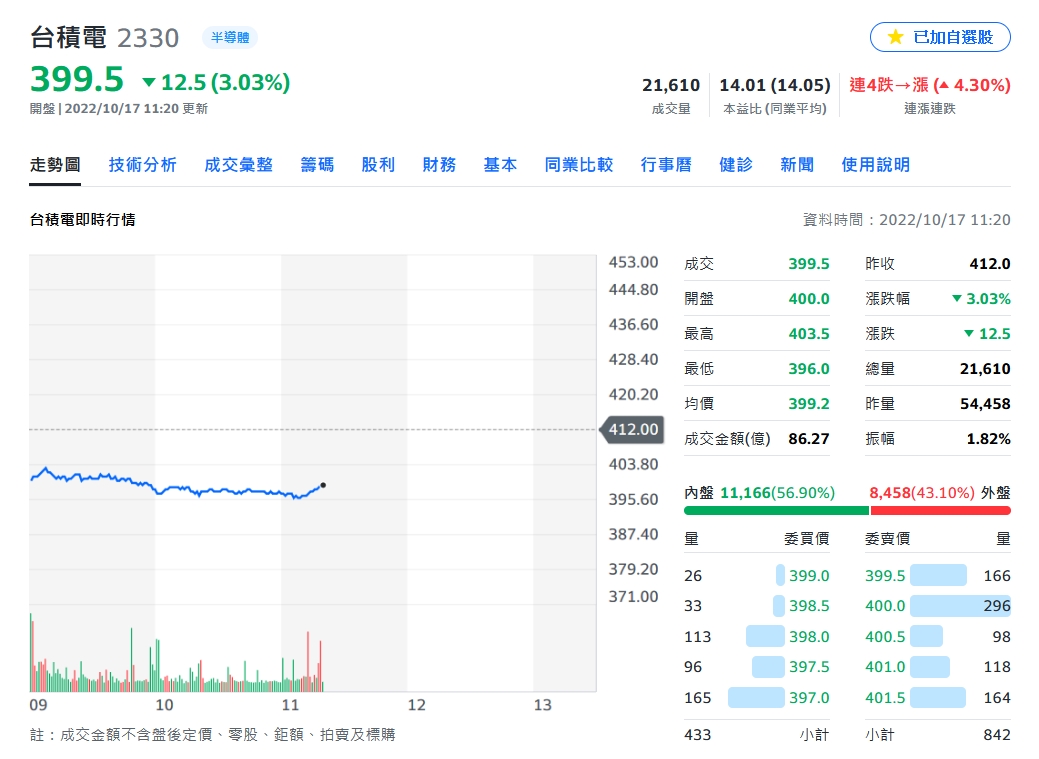Select the 走勢圖 tab

[55, 164]
